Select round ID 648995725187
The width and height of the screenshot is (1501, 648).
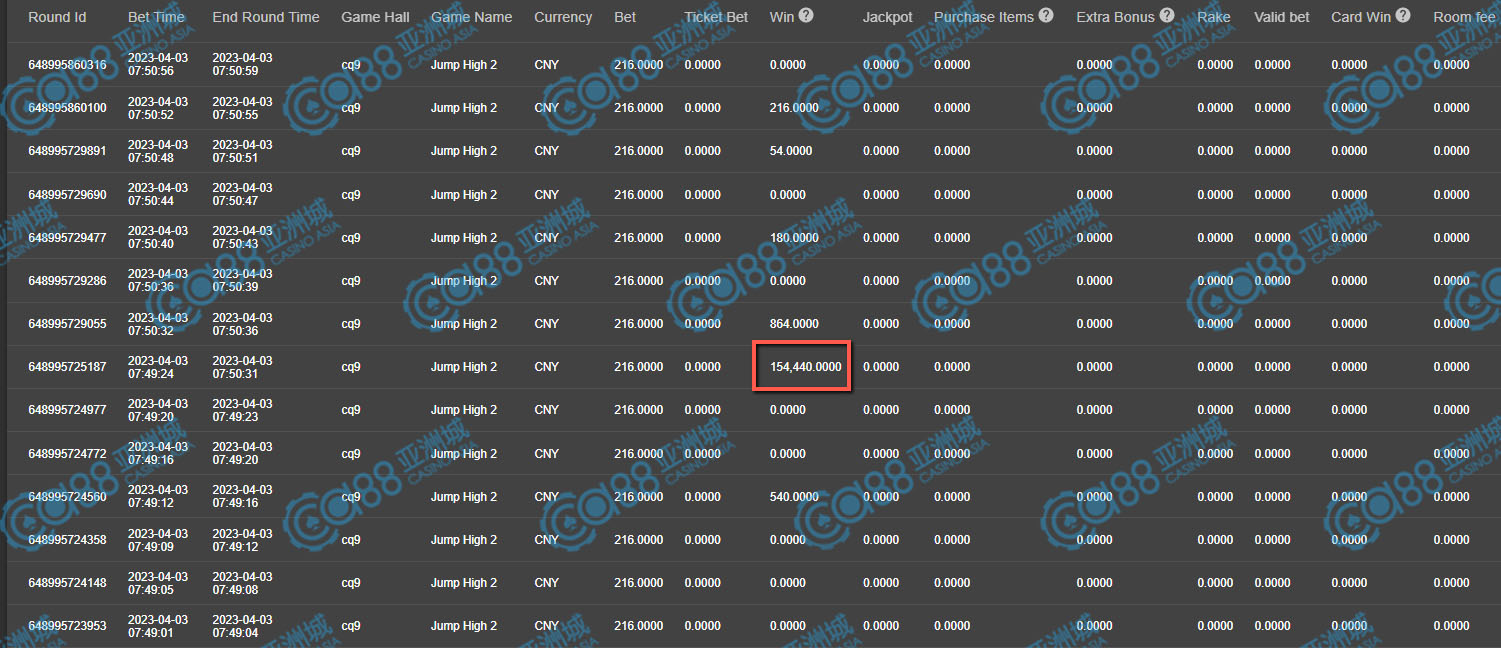pyautogui.click(x=67, y=367)
